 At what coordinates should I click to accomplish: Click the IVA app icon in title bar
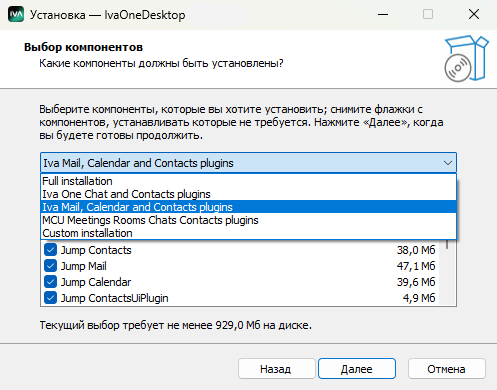(16, 14)
